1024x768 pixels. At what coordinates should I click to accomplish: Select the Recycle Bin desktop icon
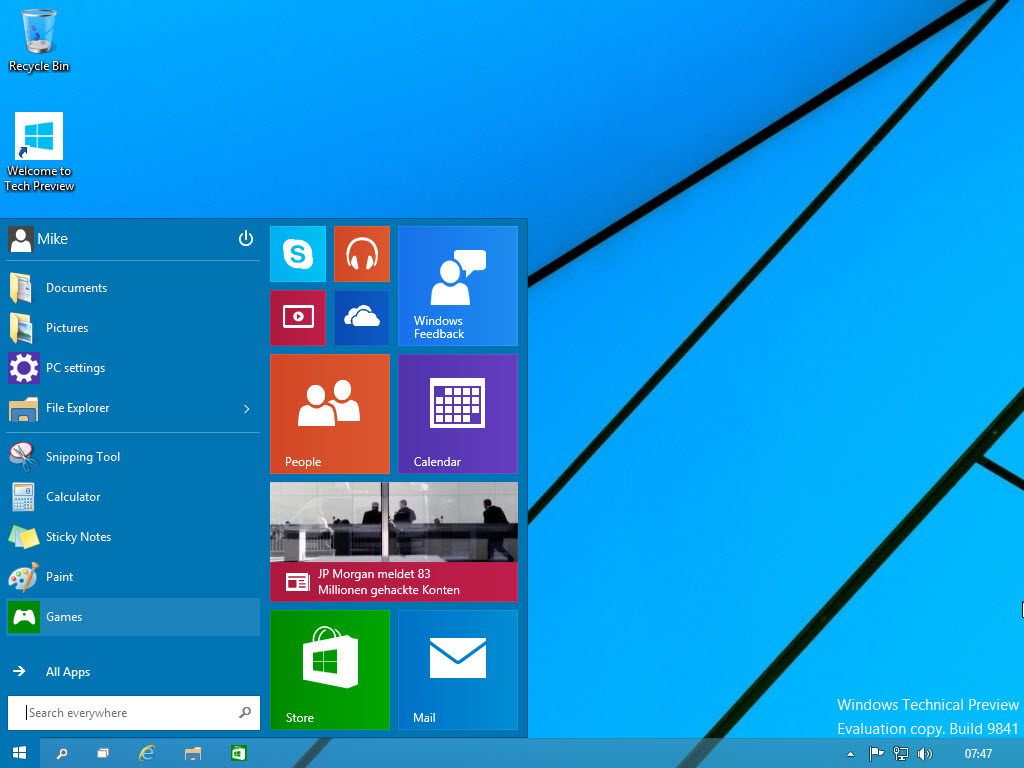(39, 40)
